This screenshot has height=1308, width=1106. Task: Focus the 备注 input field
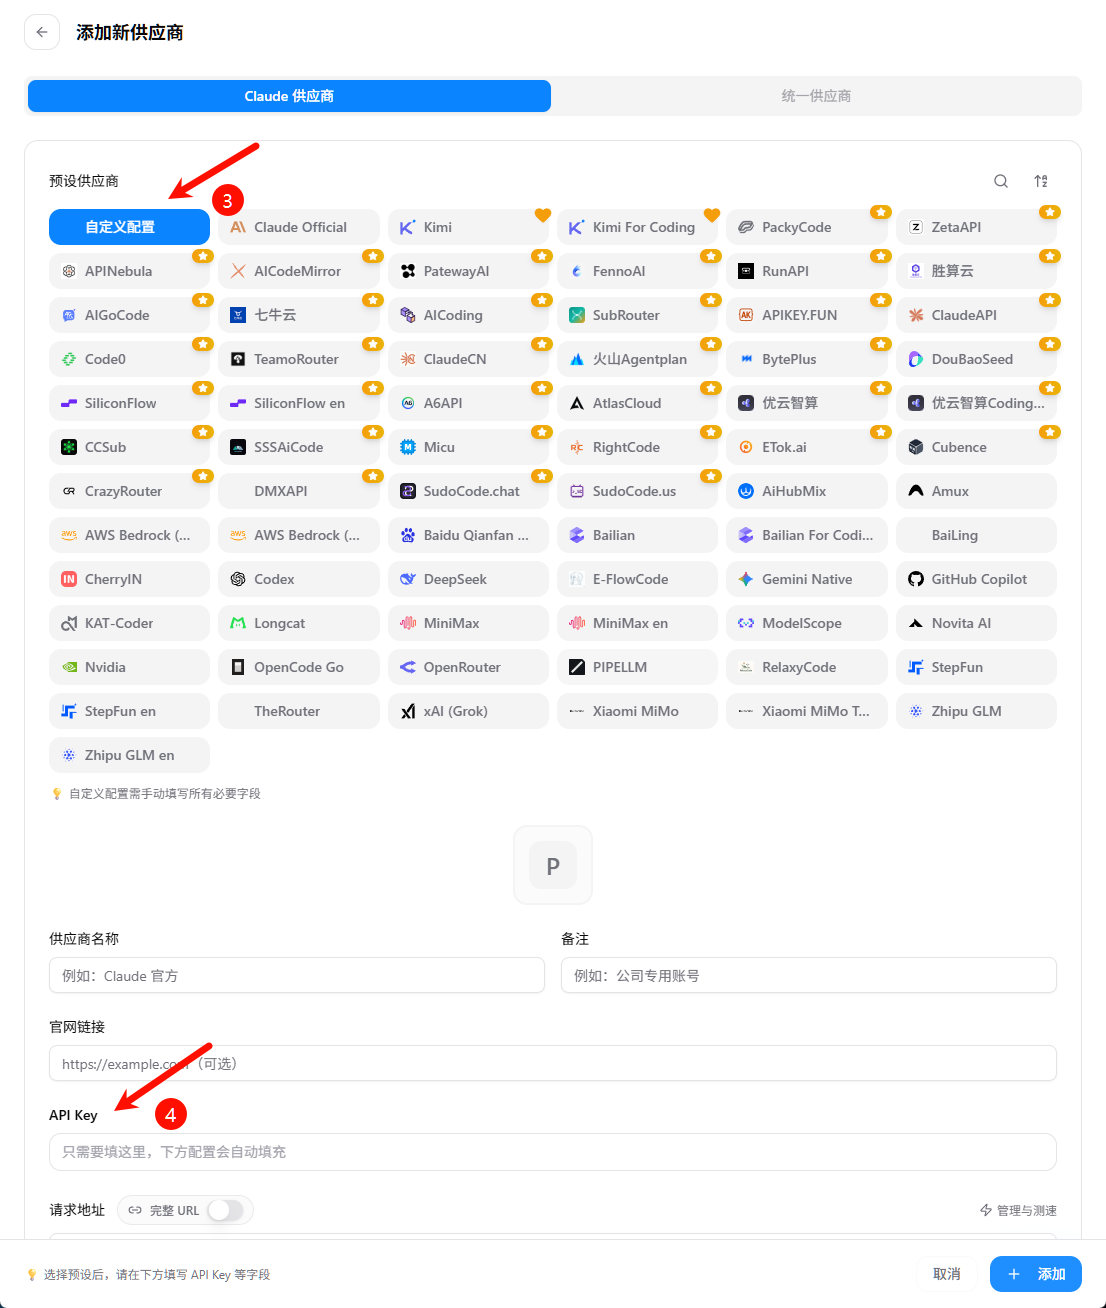click(x=809, y=975)
